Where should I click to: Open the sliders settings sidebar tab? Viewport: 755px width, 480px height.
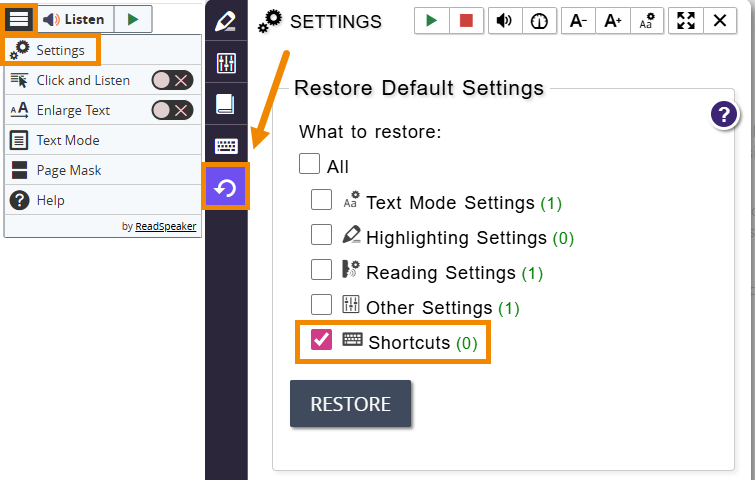[226, 64]
